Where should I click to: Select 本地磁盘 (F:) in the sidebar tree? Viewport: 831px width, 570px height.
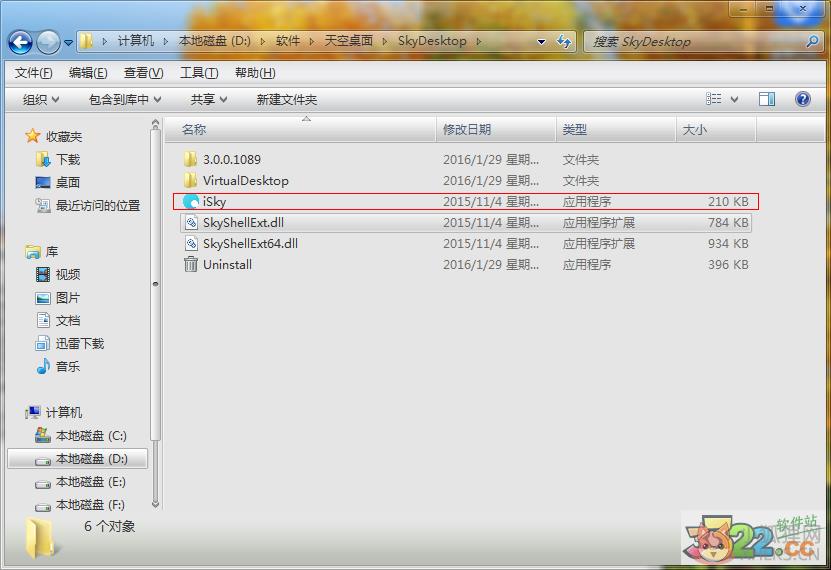tap(90, 505)
